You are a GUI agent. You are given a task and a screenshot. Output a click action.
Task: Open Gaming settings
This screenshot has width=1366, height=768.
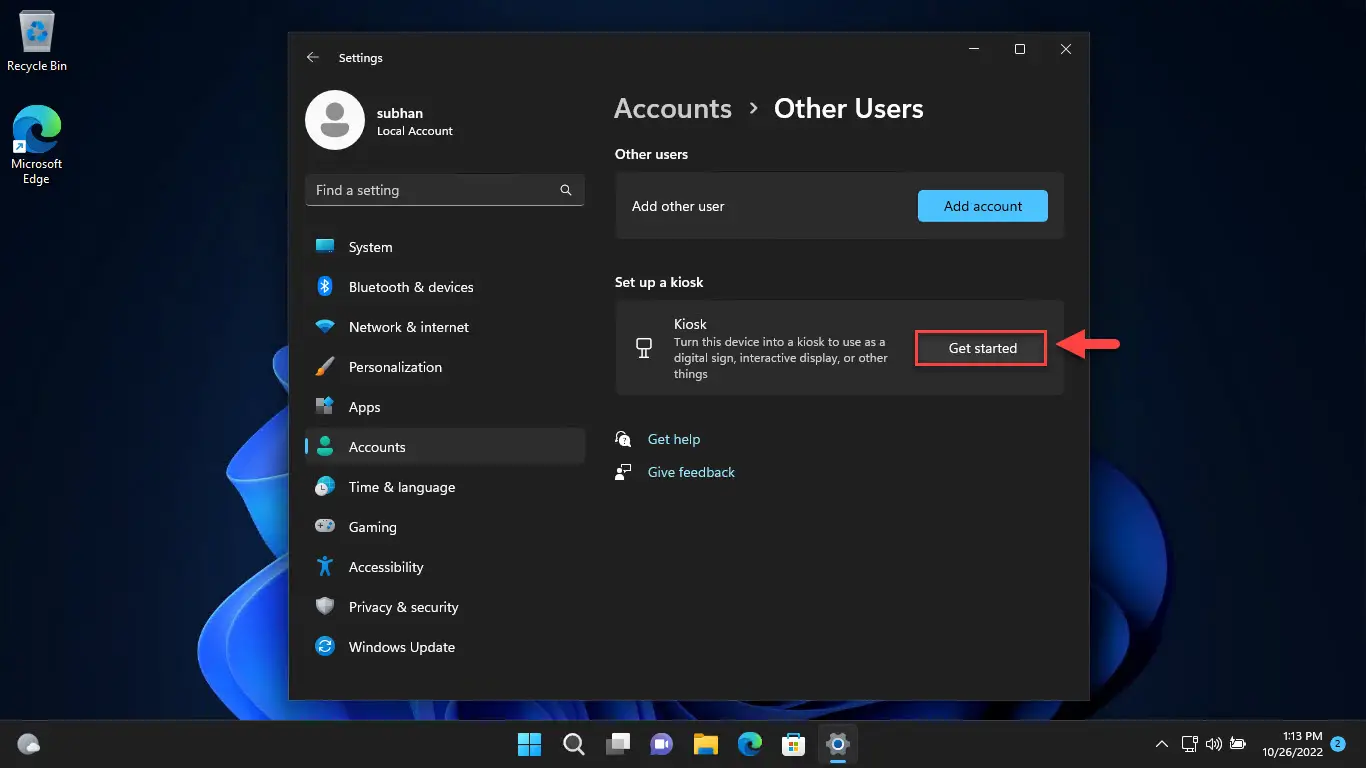coord(445,527)
